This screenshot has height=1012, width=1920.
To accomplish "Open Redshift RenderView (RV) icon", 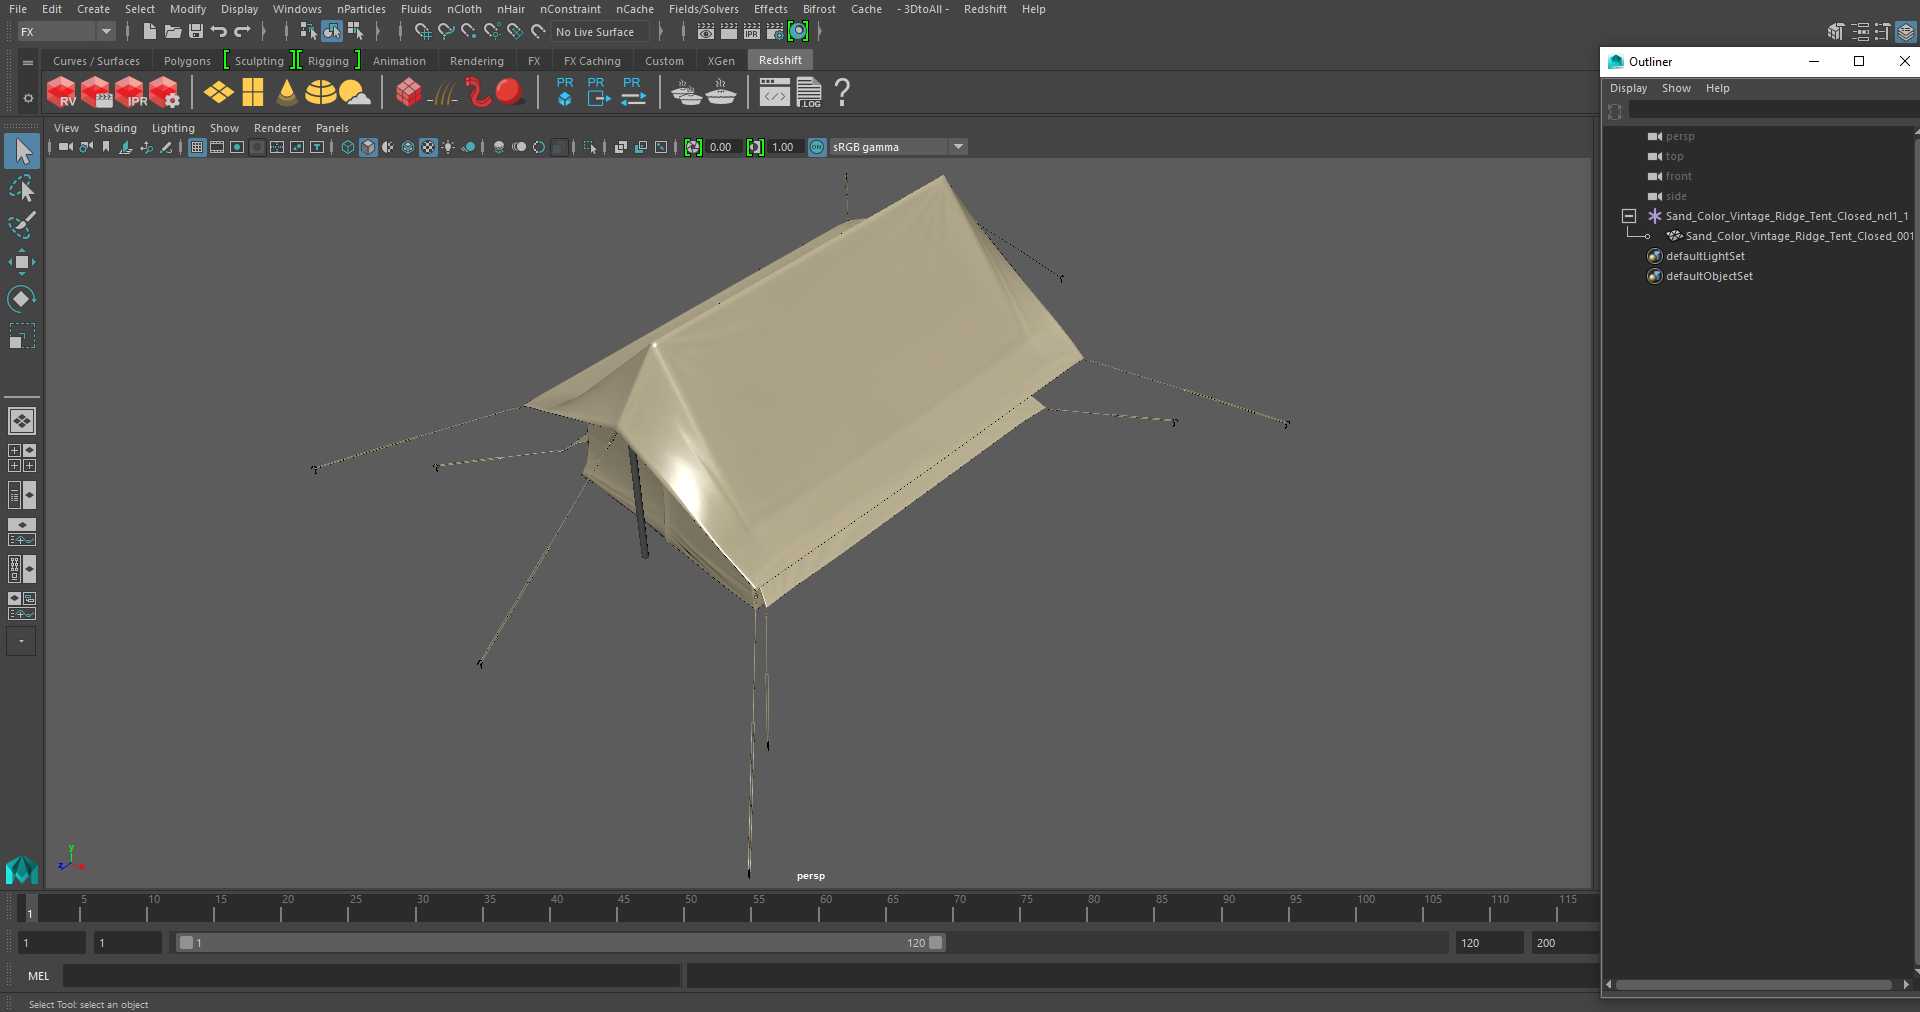I will tap(62, 93).
